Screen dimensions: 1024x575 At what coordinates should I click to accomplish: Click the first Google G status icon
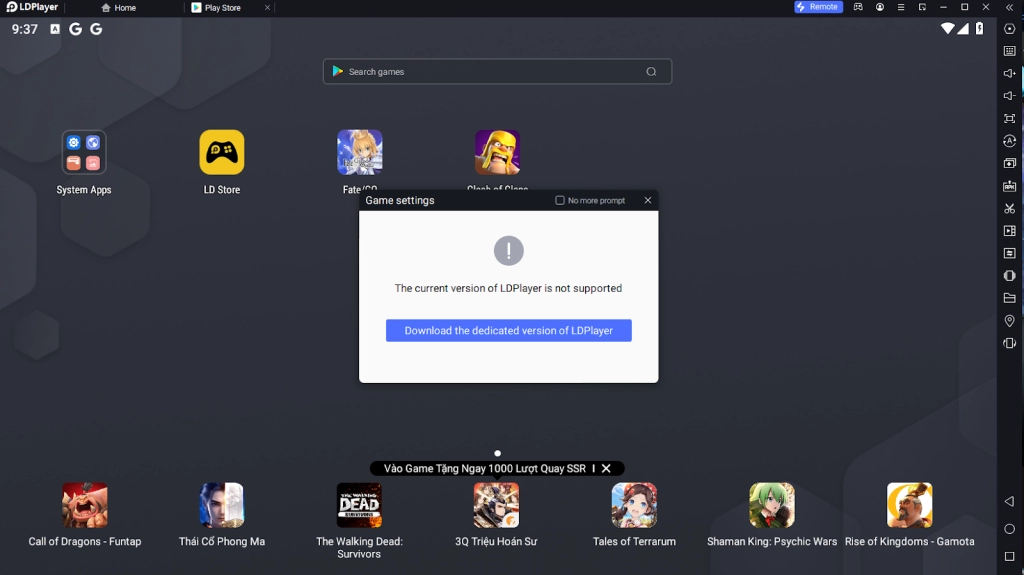click(x=76, y=29)
